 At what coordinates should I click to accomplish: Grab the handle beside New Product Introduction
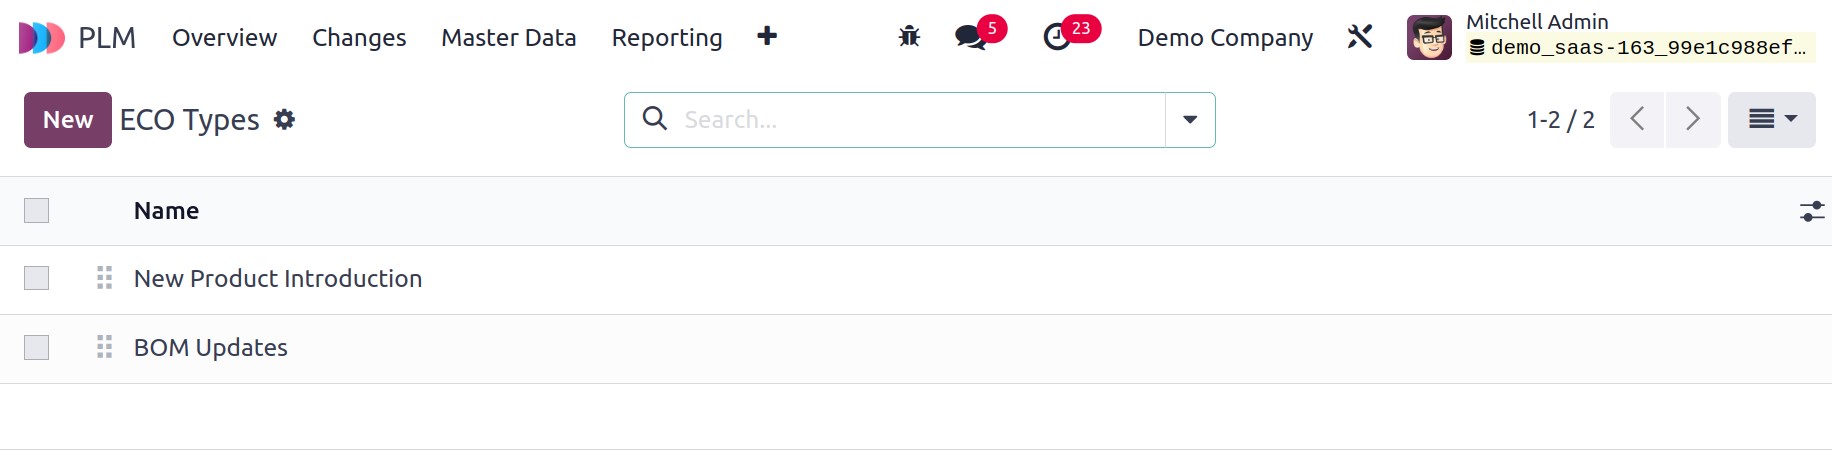(x=104, y=278)
